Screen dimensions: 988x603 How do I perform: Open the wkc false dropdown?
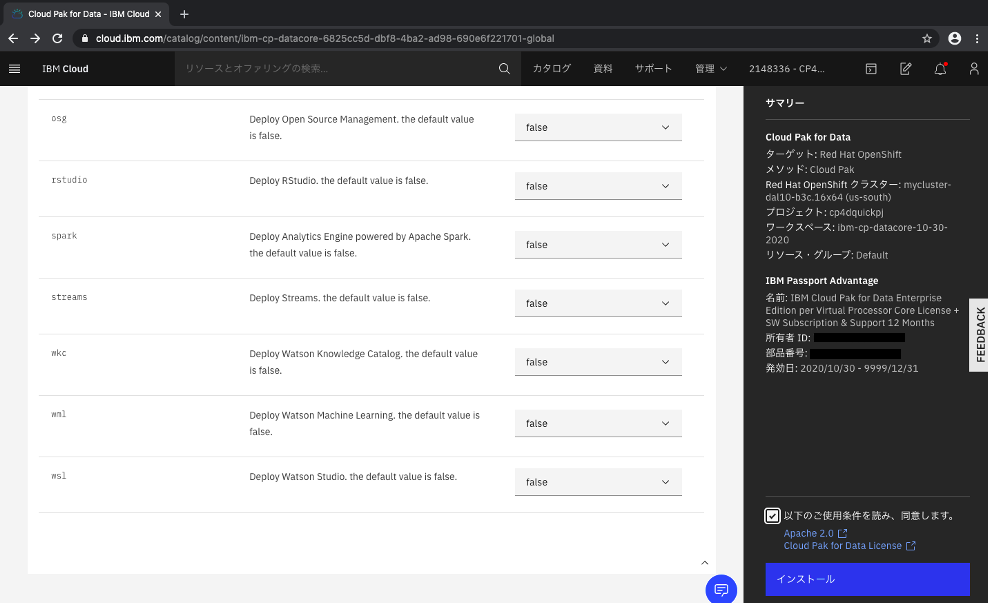click(x=598, y=362)
